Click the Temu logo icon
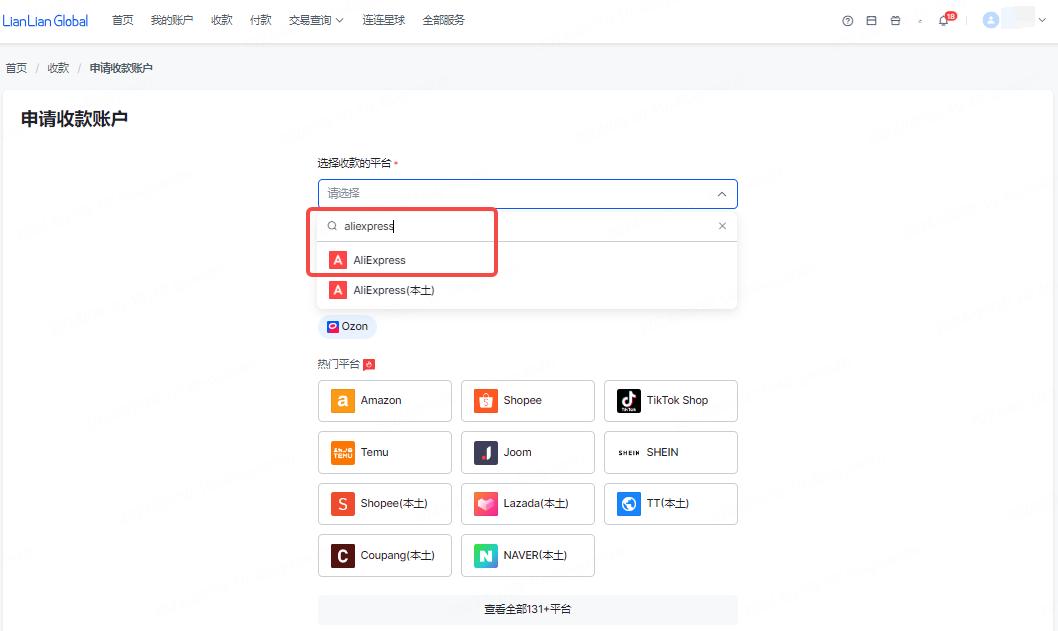 [343, 453]
